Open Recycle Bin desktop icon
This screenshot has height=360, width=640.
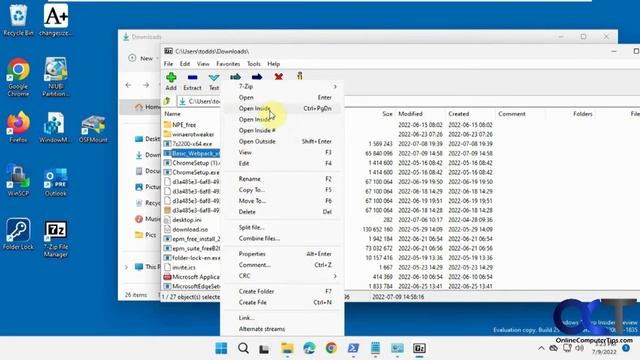tap(18, 20)
